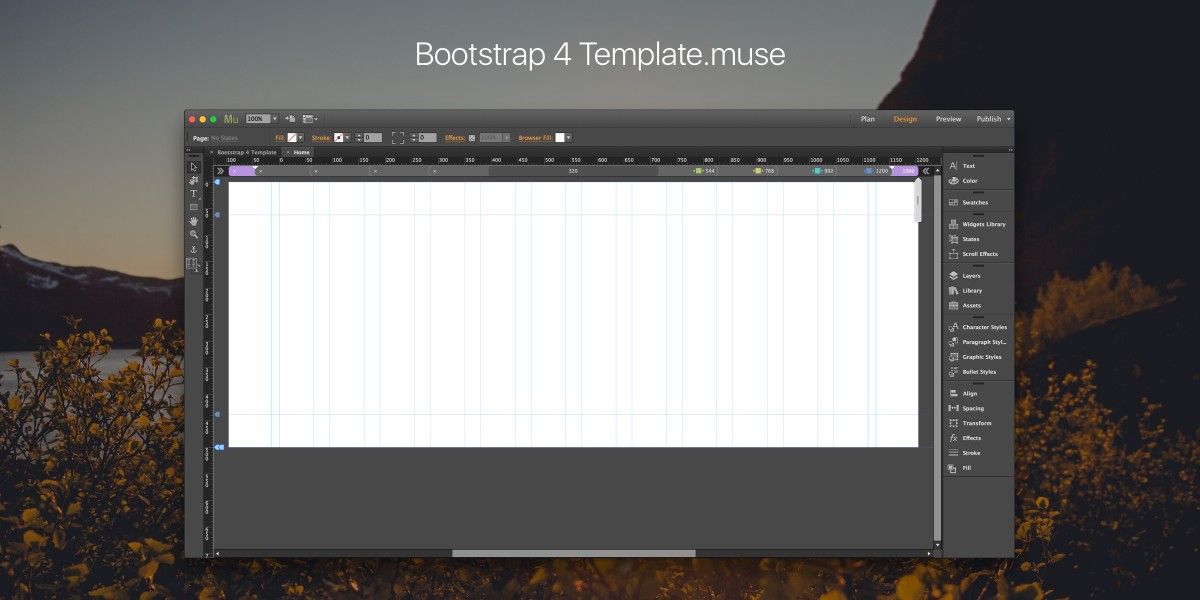Click the Publish button

[x=989, y=119]
